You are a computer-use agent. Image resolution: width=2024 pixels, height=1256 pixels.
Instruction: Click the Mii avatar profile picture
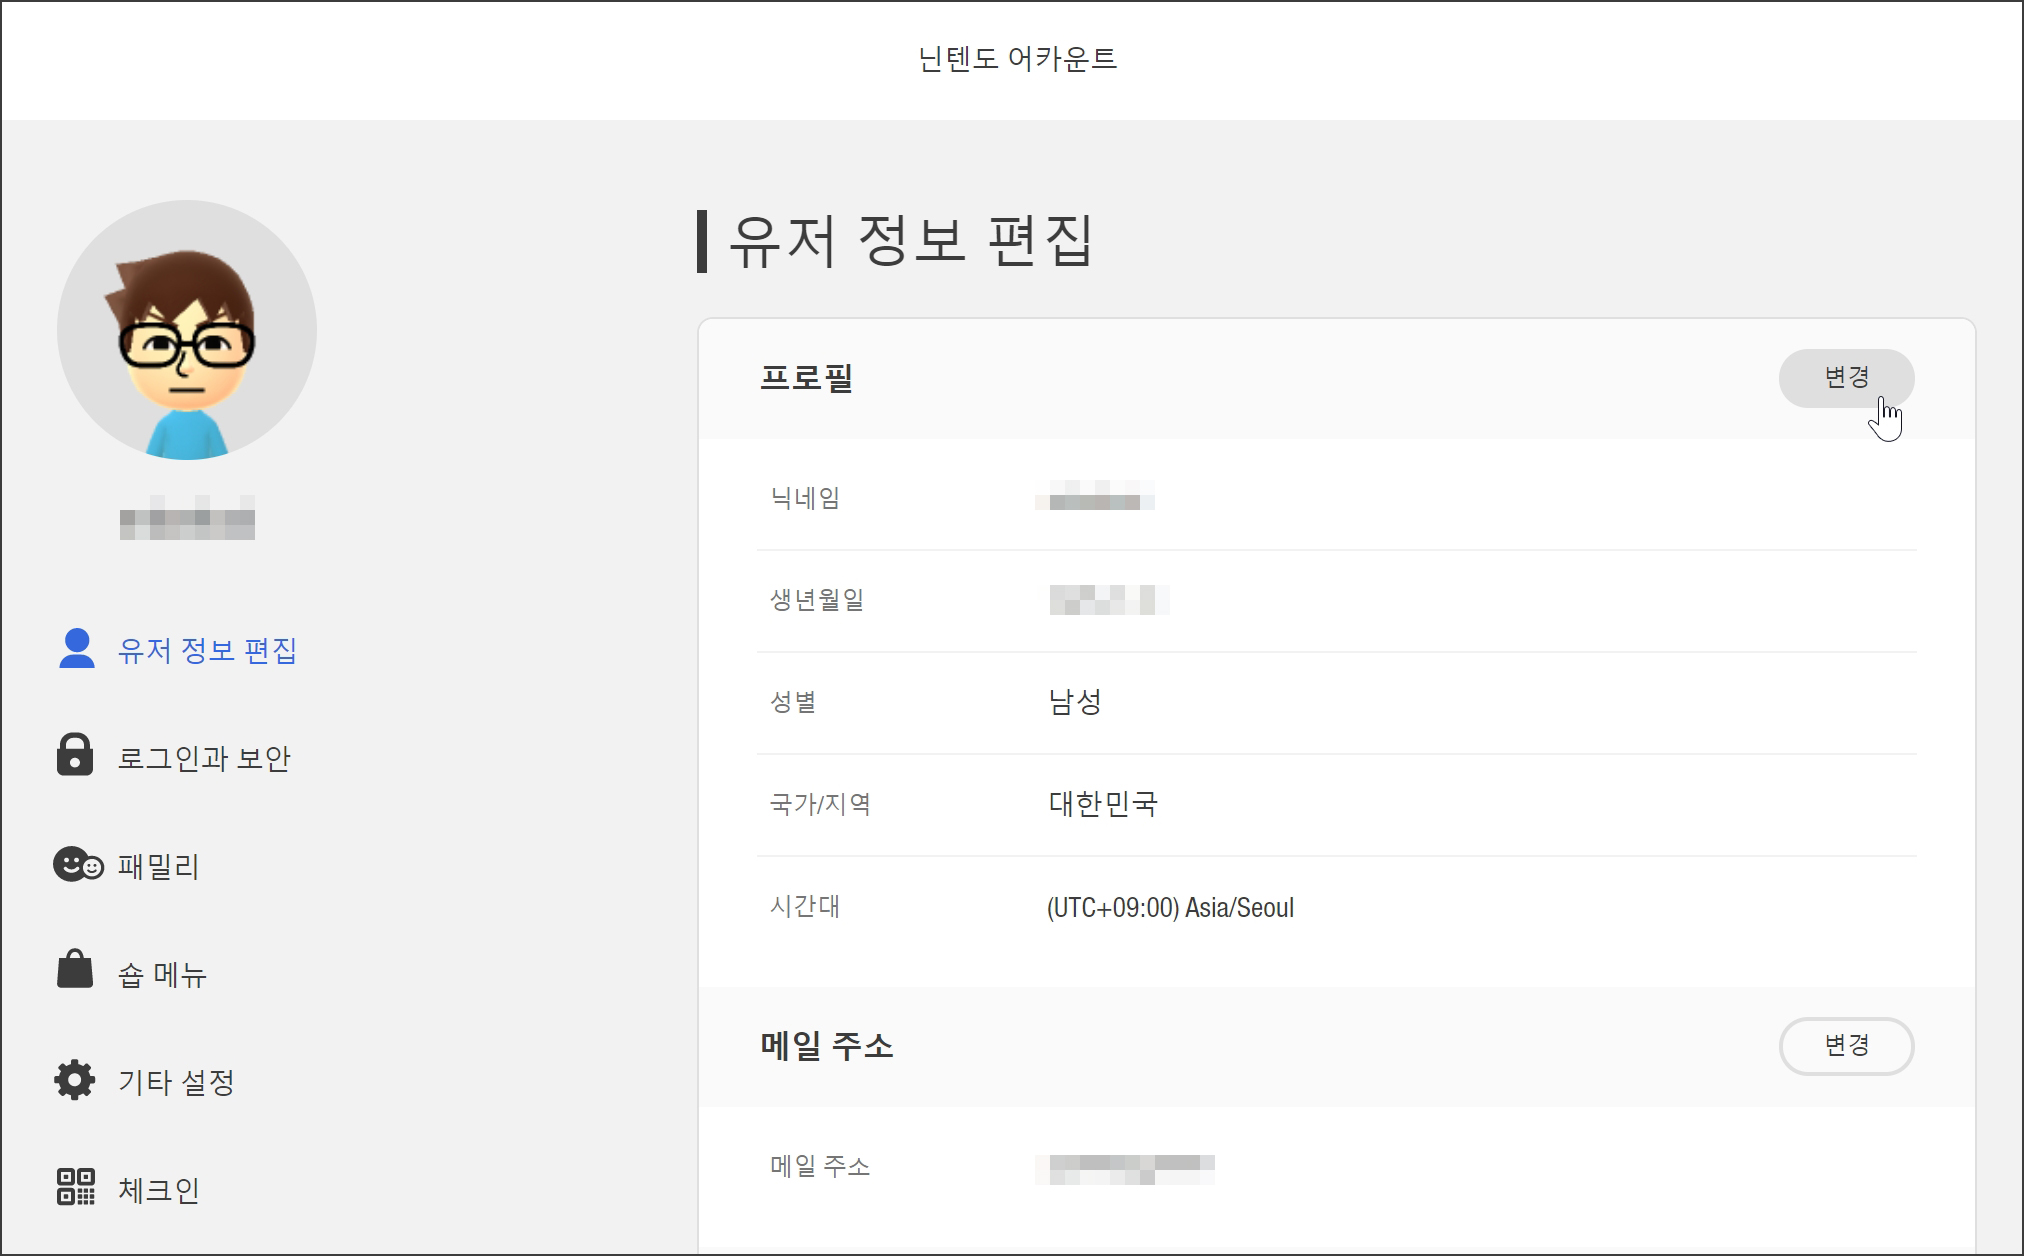[x=187, y=330]
